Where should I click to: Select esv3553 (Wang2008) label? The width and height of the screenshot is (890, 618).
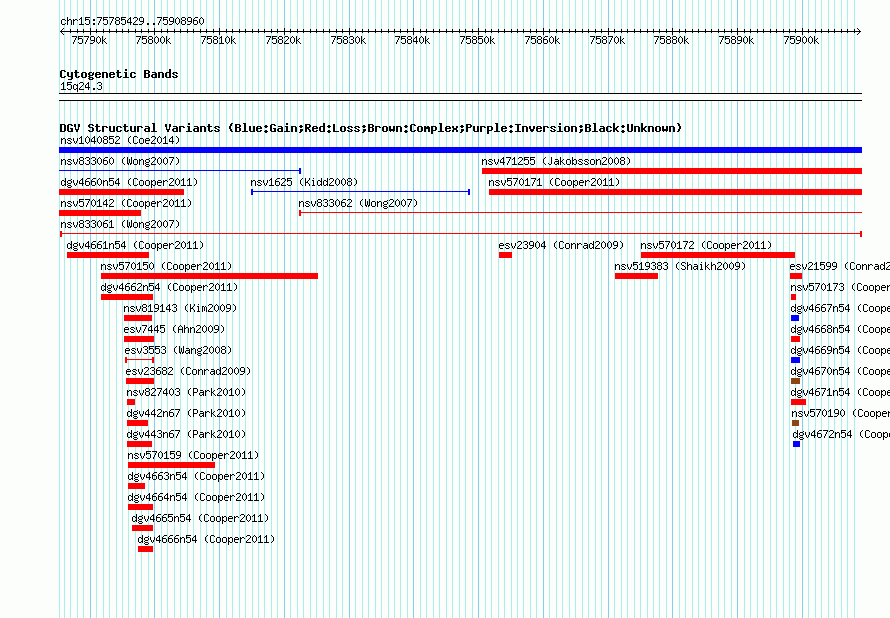point(178,350)
